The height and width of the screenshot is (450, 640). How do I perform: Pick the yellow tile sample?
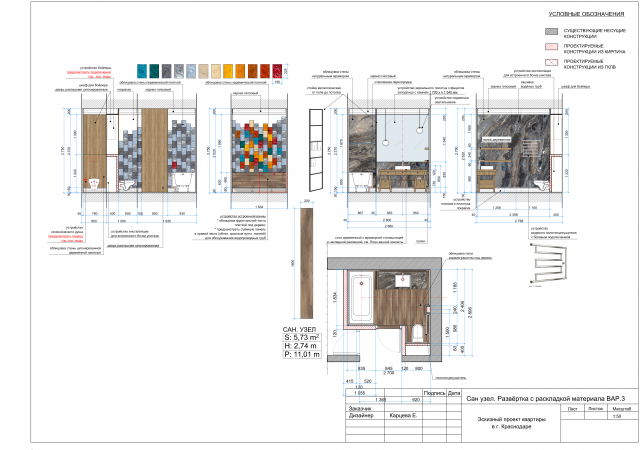click(x=228, y=71)
